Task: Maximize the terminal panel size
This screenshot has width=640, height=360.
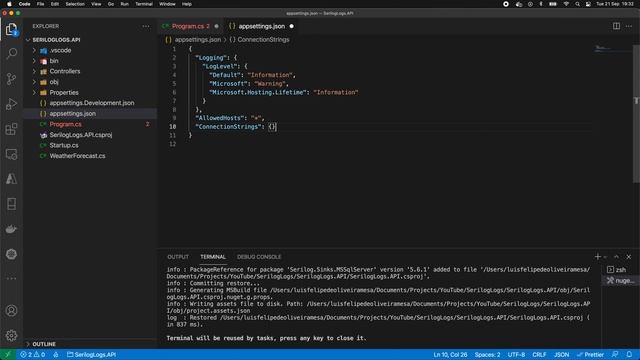Action: (616, 257)
